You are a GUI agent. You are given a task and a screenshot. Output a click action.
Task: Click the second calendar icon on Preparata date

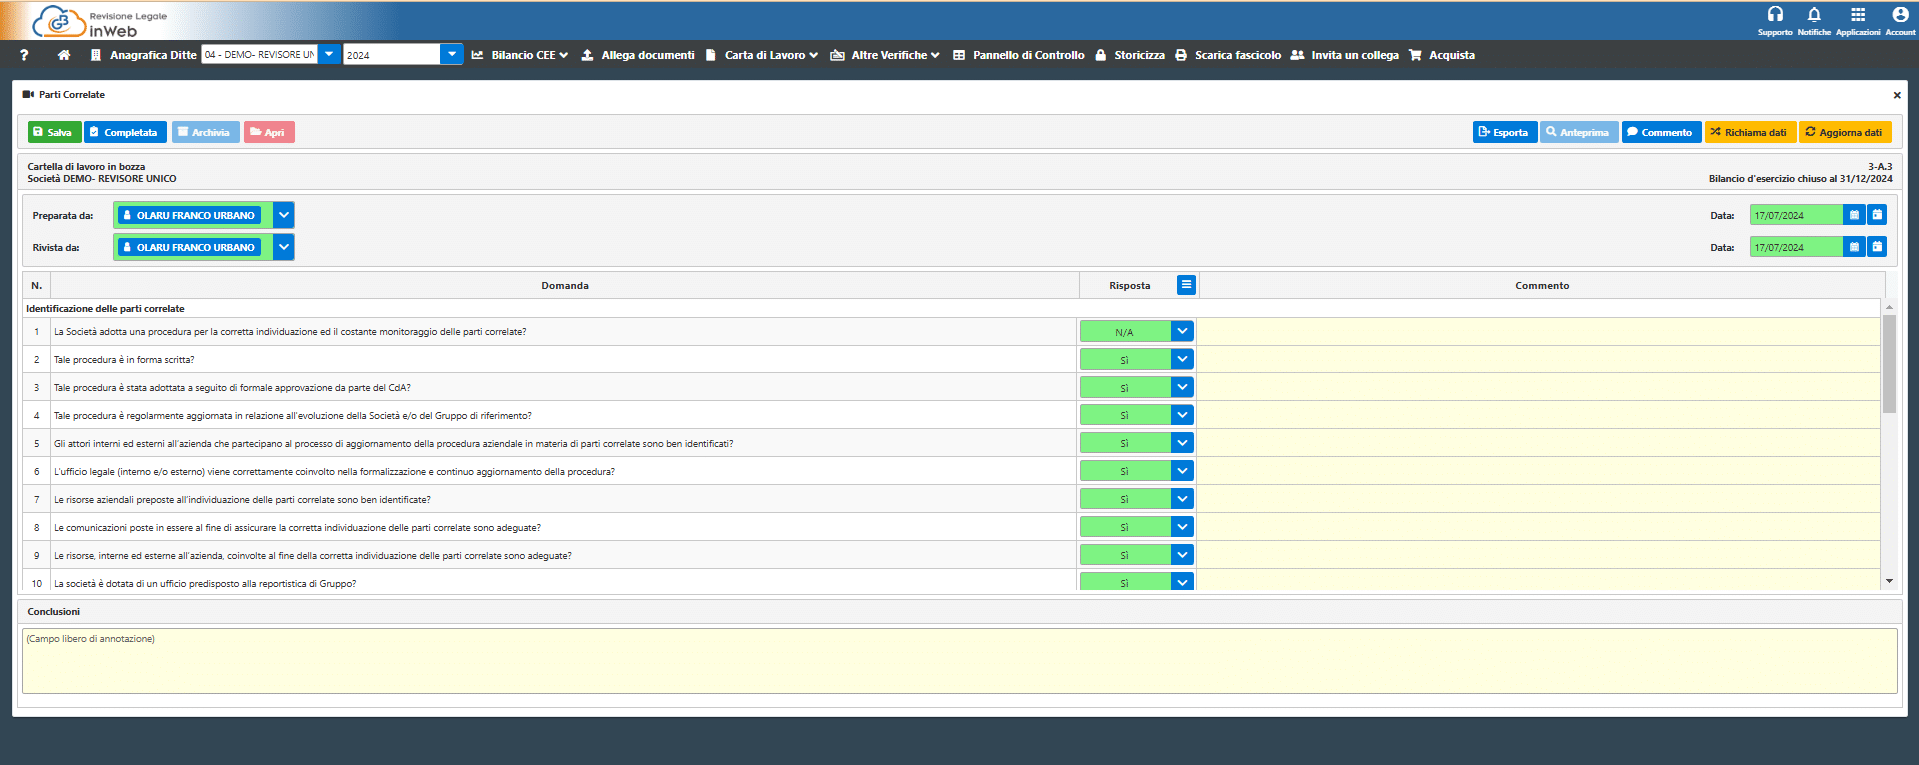pyautogui.click(x=1877, y=215)
